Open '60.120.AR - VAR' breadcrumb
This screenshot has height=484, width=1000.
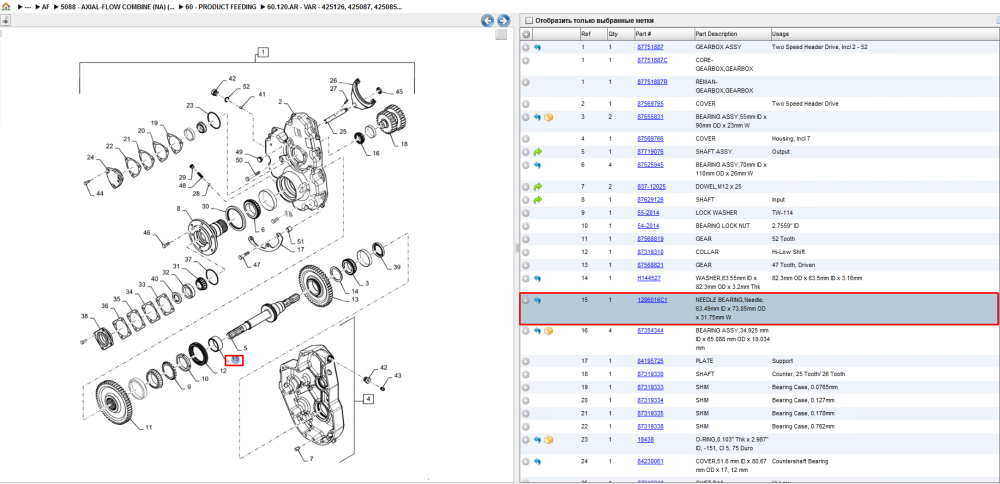[335, 6]
